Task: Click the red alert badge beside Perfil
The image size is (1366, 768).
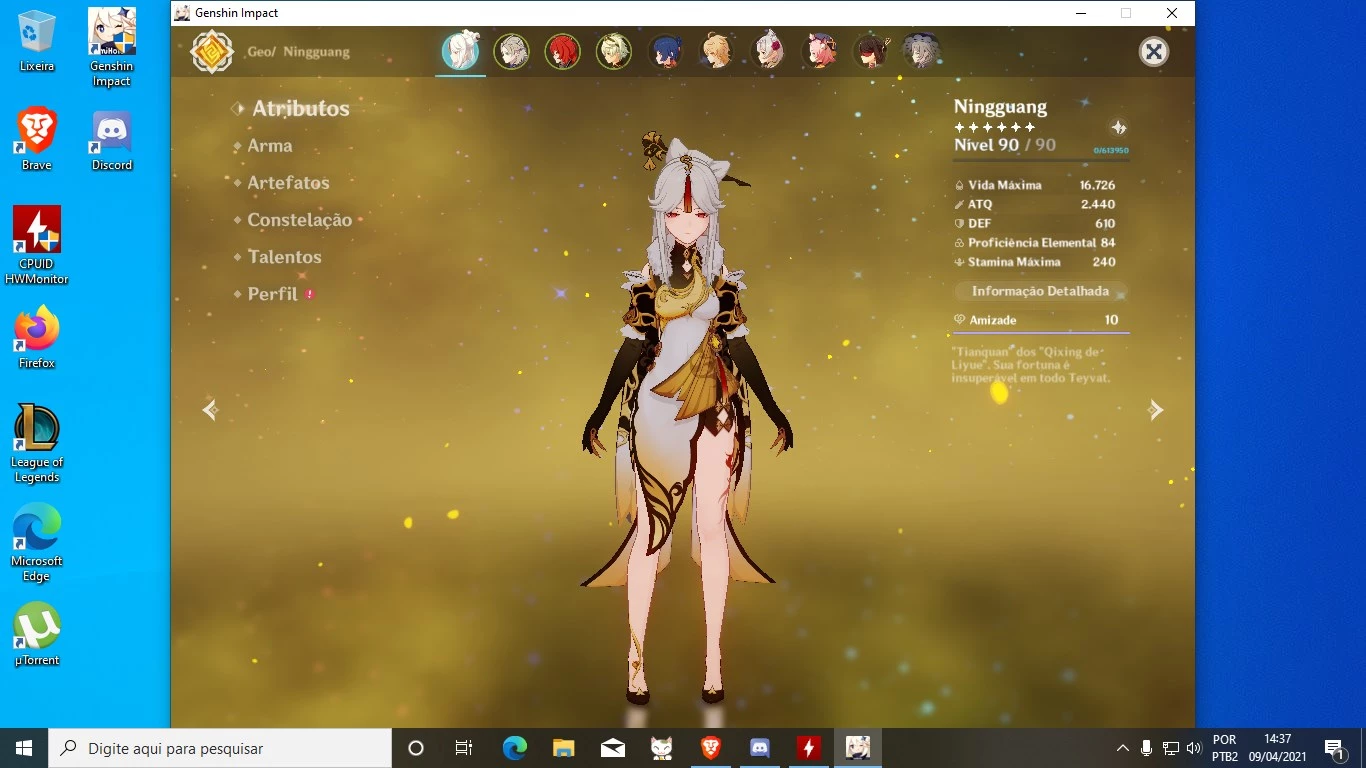Action: [310, 294]
